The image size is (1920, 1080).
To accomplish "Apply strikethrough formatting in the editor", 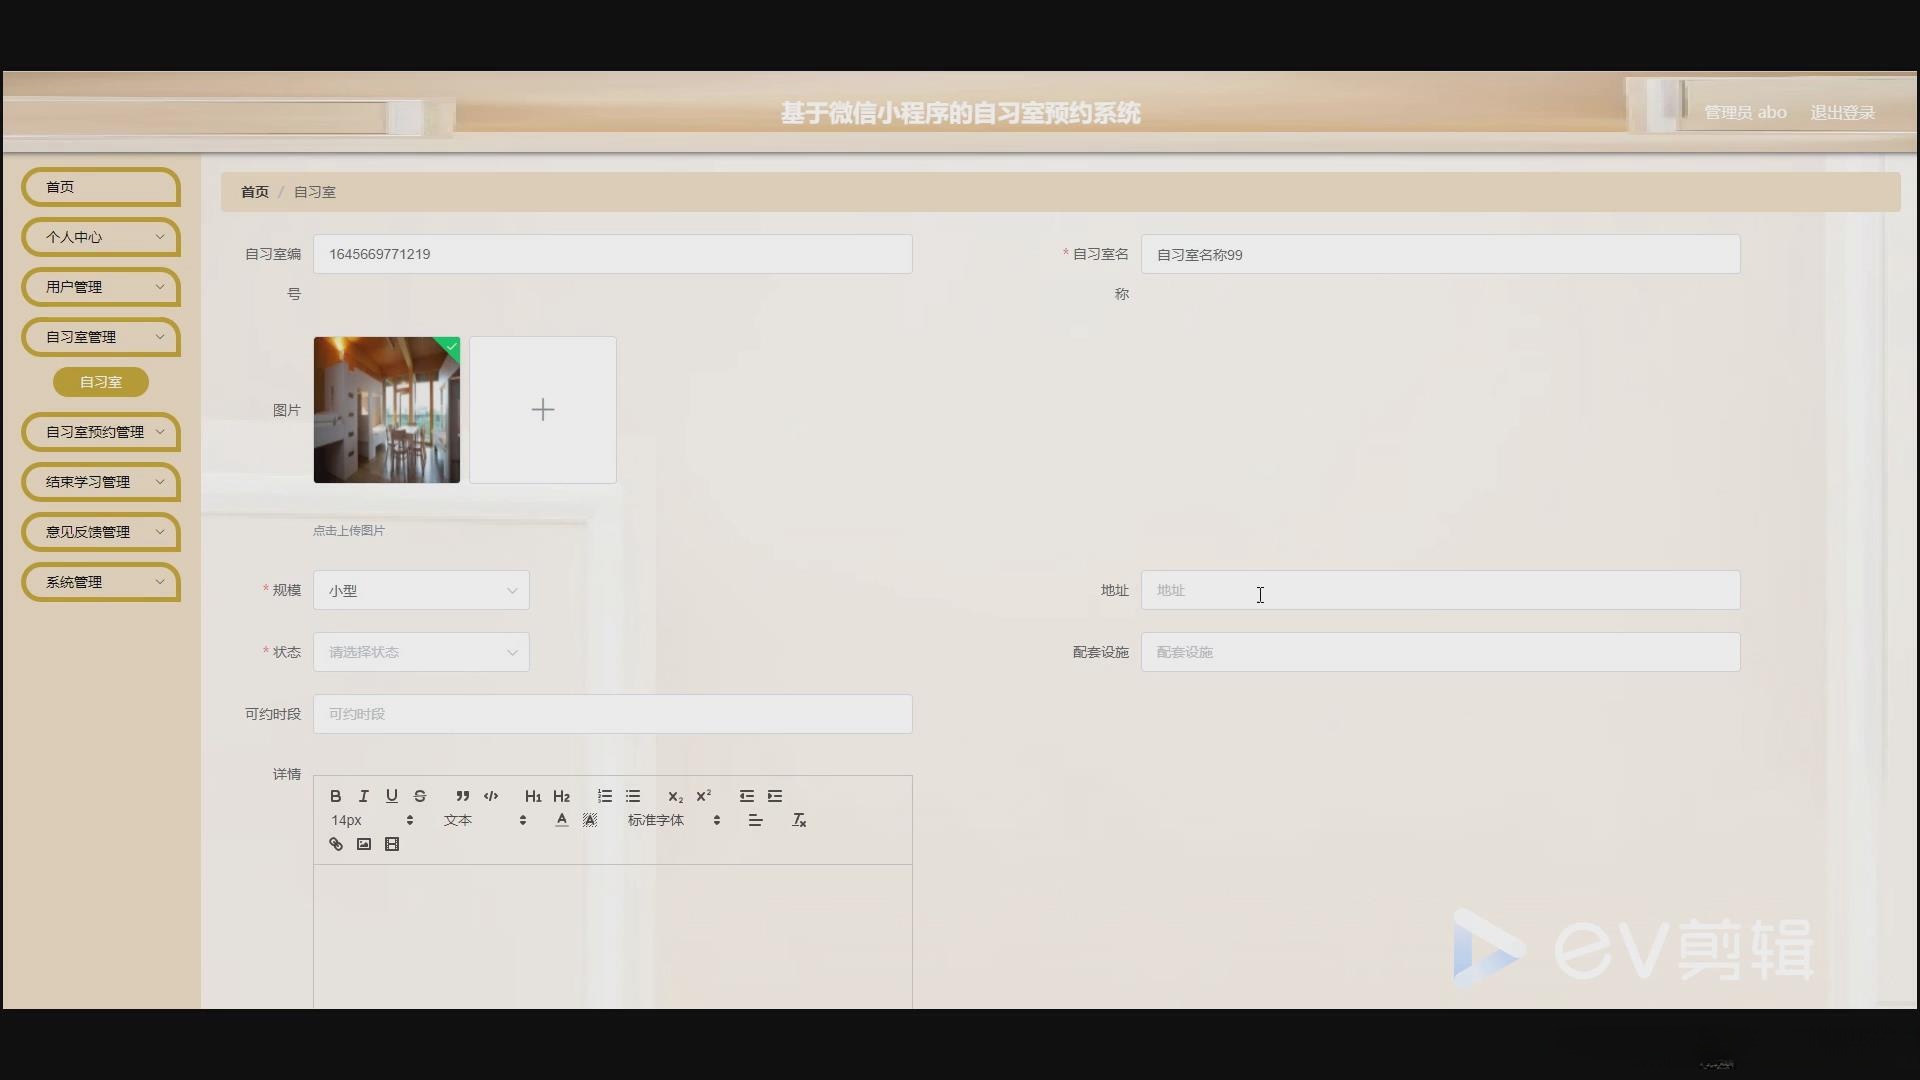I will [420, 796].
